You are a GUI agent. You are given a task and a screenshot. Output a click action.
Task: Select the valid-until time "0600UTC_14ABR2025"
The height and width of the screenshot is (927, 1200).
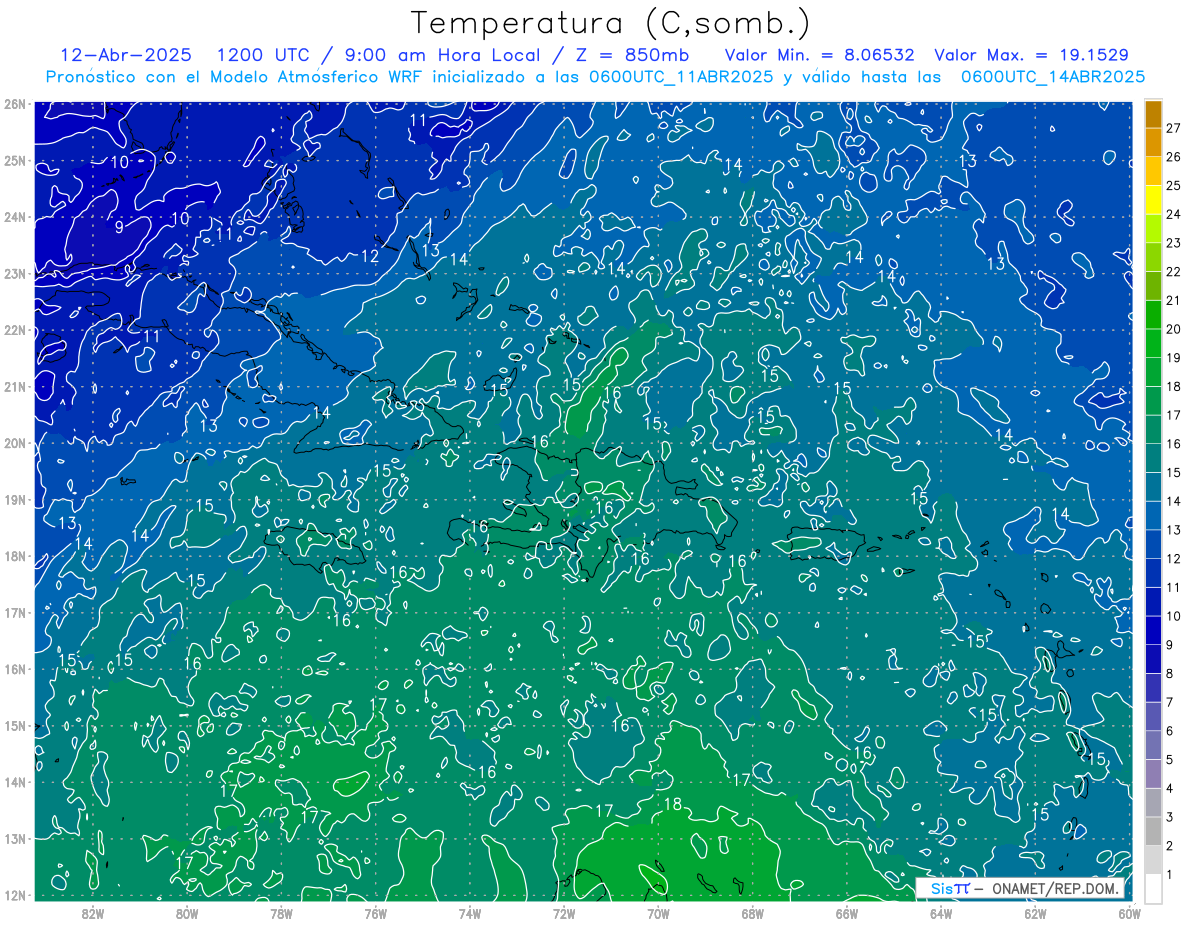(1052, 77)
